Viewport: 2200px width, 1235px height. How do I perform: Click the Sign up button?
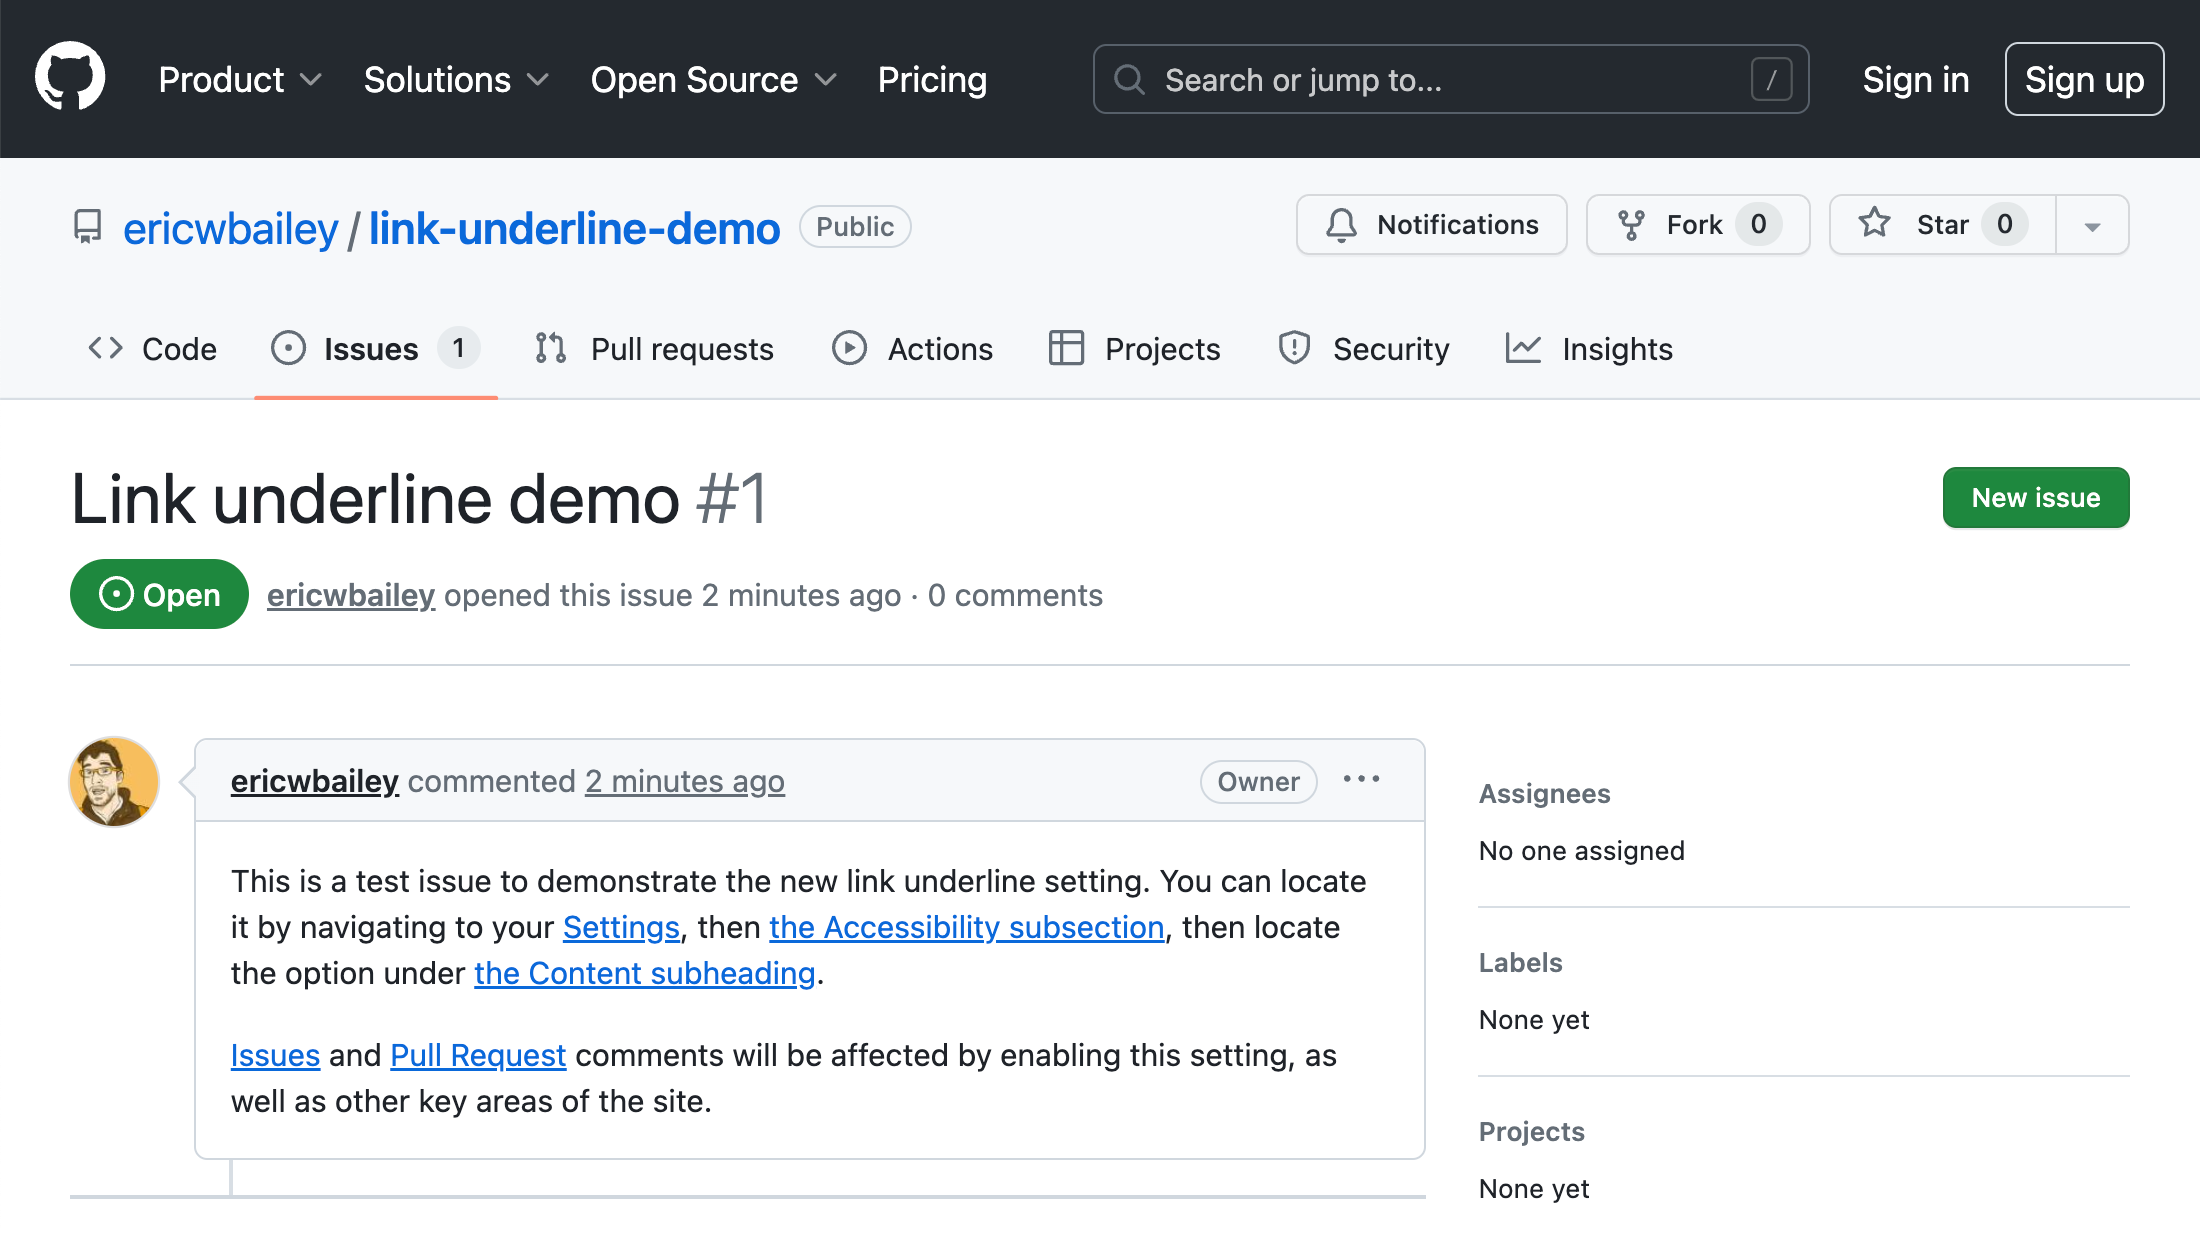[2084, 79]
